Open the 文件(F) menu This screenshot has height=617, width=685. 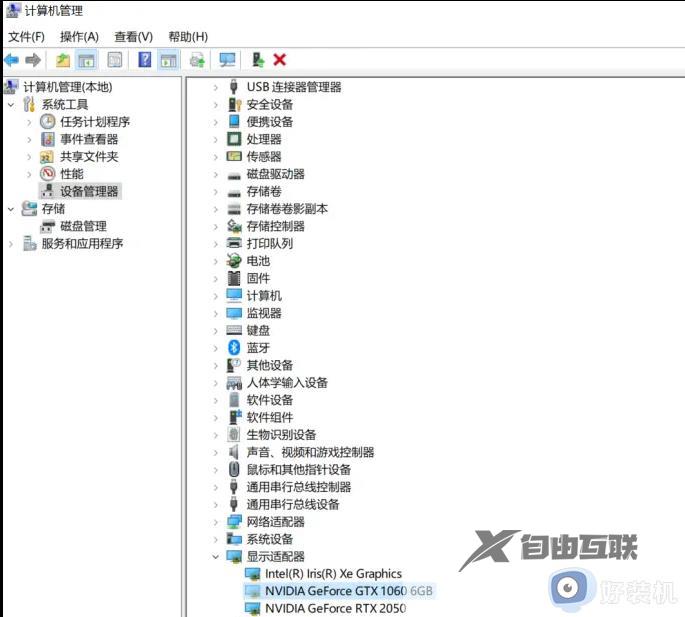(x=26, y=37)
